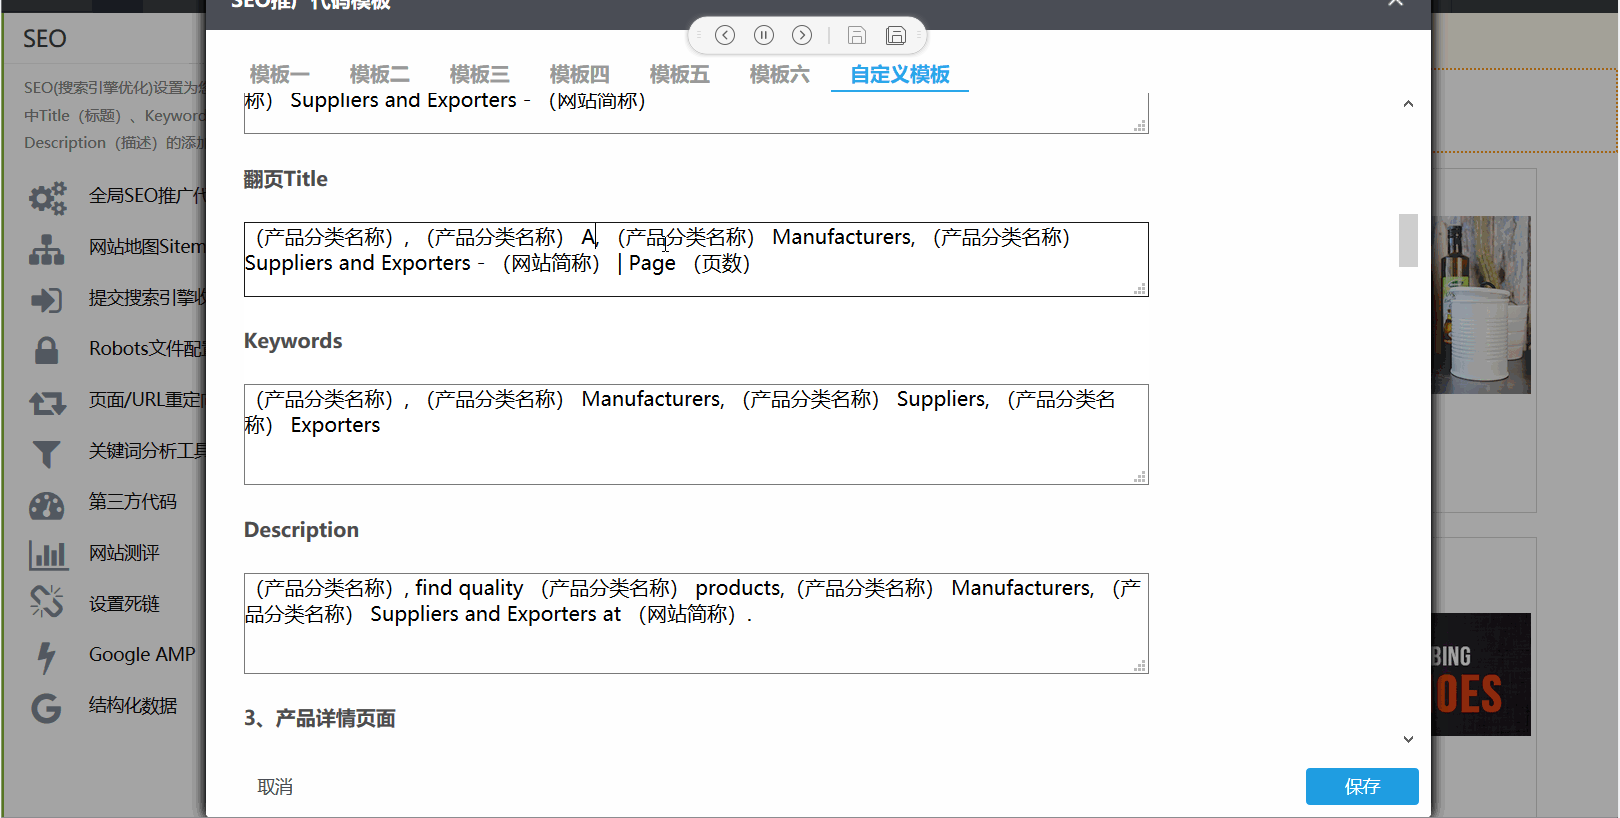
Task: Click 取消 to cancel dialog
Action: (x=275, y=787)
